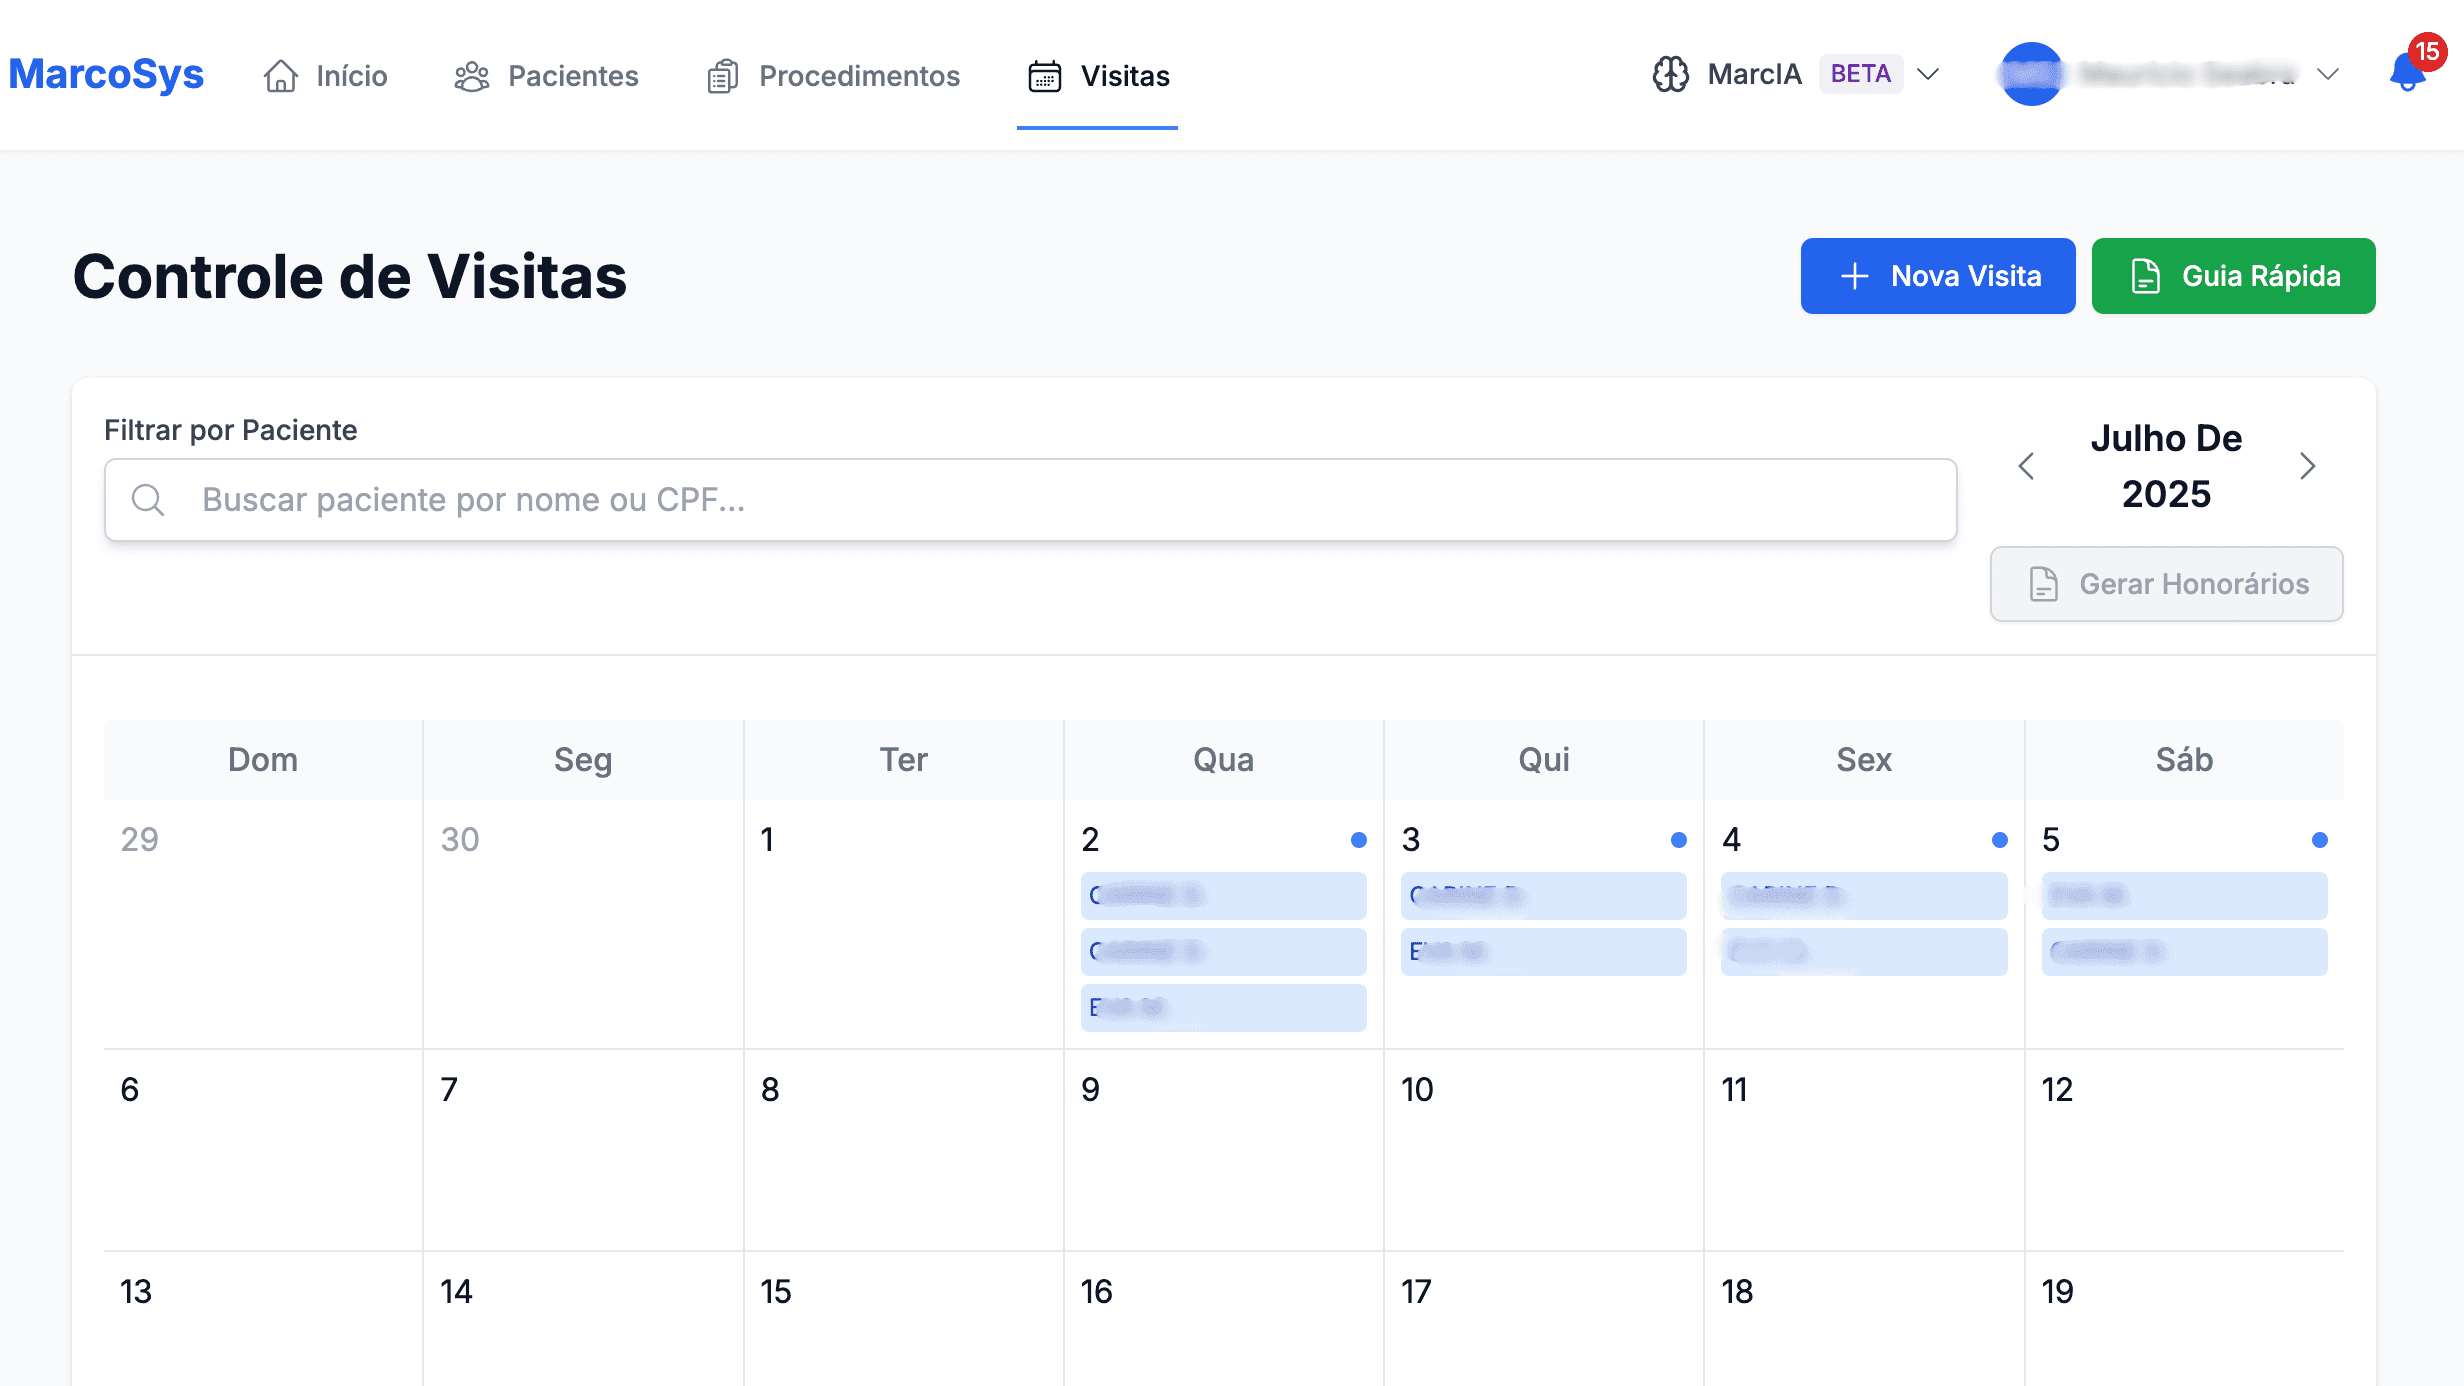Click the Pacientes people icon
The image size is (2464, 1386).
click(x=472, y=76)
